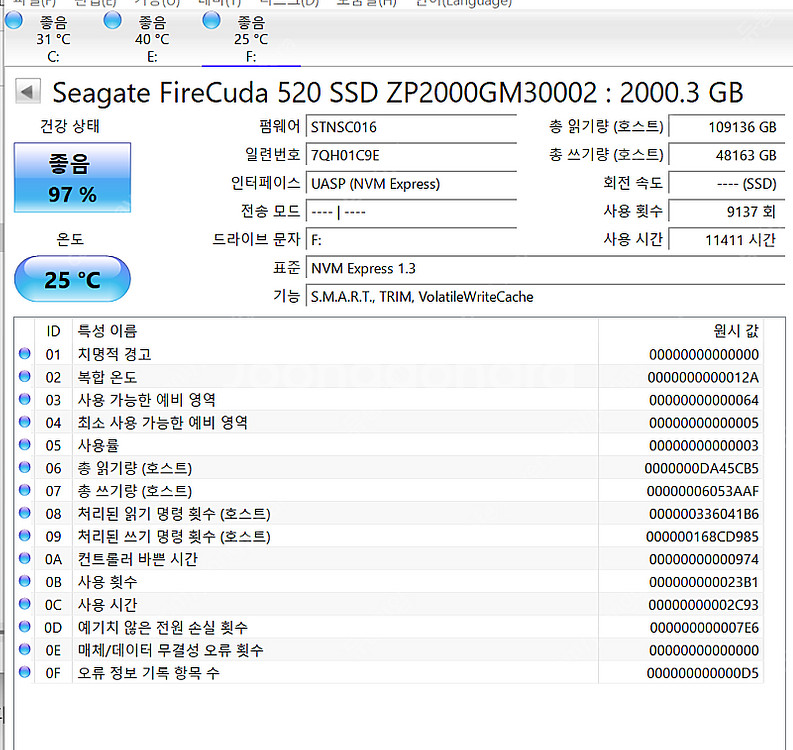Select drive E: status tab
Image resolution: width=793 pixels, height=750 pixels.
tap(151, 38)
